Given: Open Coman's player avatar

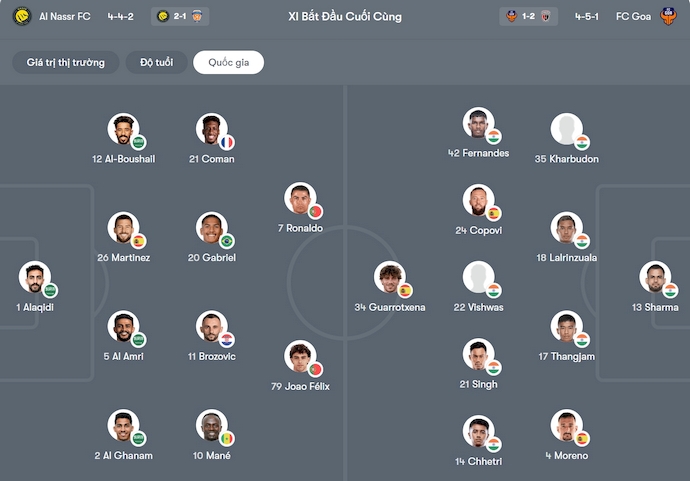Looking at the screenshot, I should click(211, 130).
